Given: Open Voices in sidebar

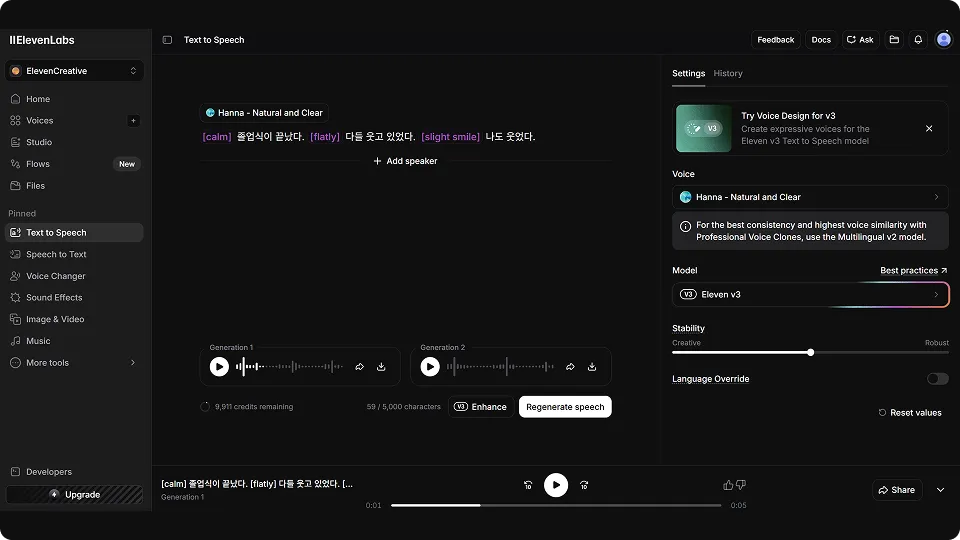Looking at the screenshot, I should pyautogui.click(x=64, y=121).
